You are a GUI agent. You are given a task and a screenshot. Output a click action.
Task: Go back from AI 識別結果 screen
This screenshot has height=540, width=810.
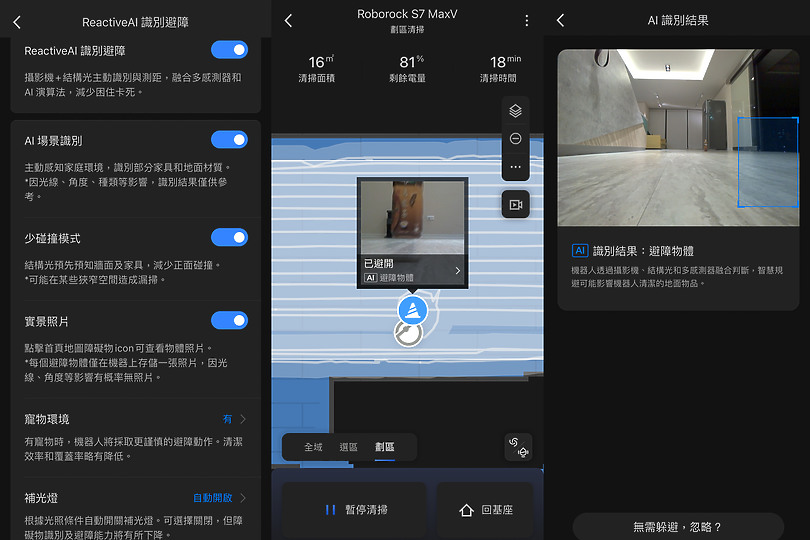[560, 21]
